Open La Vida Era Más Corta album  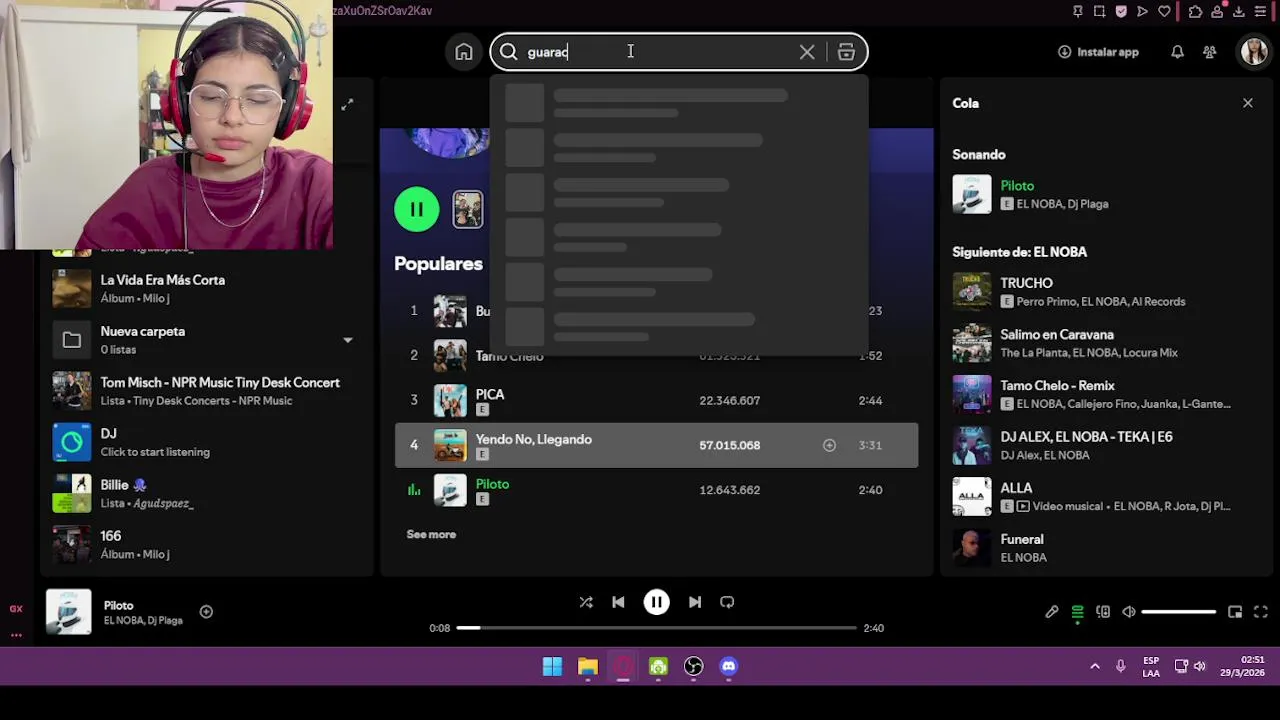pos(205,289)
